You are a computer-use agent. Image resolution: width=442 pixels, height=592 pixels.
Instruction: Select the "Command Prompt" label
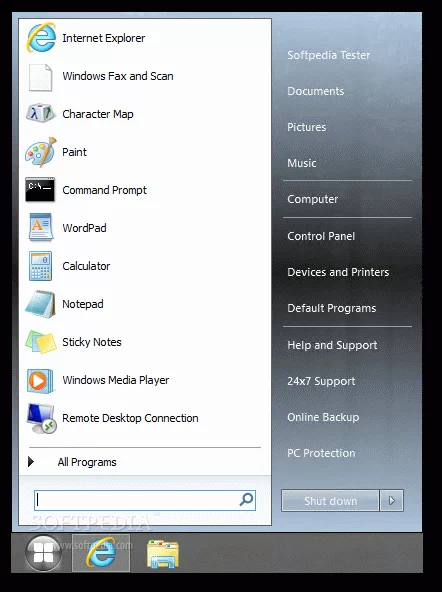(105, 190)
